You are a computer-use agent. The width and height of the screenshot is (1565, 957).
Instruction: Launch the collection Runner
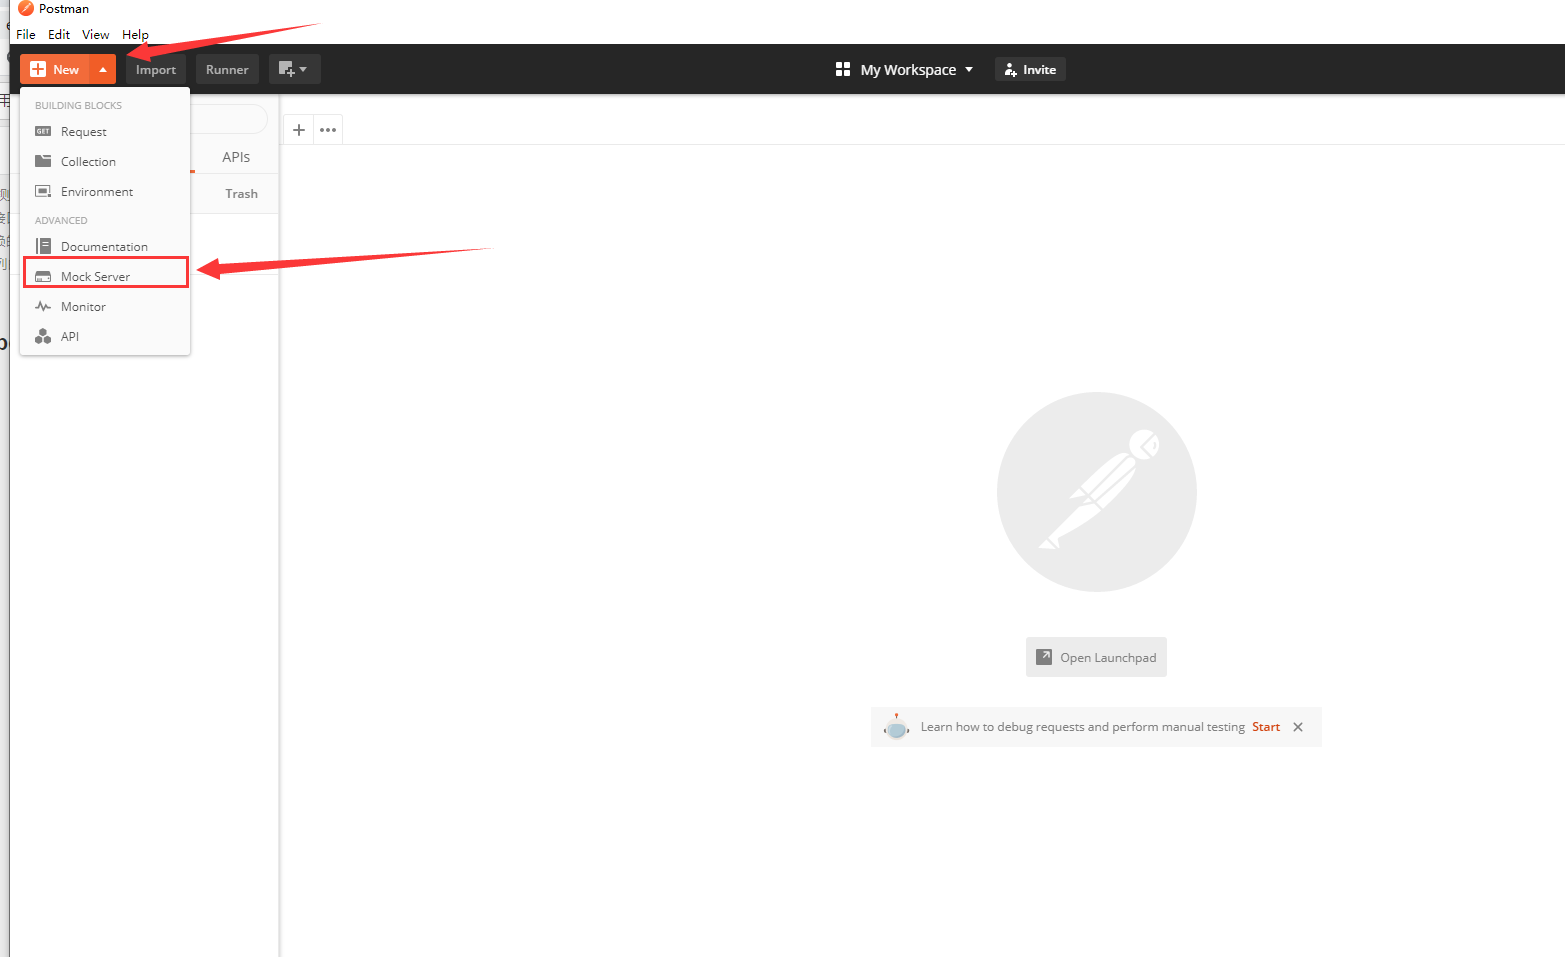click(x=227, y=69)
